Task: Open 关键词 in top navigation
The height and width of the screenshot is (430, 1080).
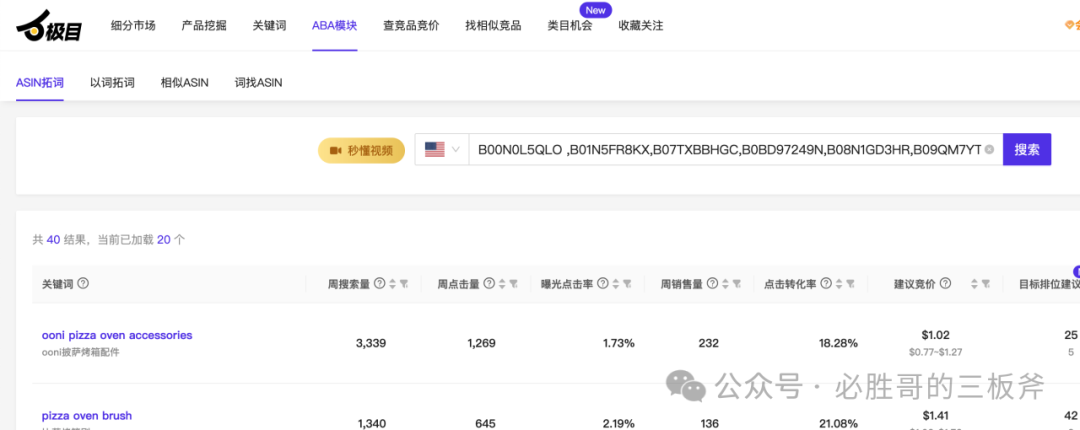Action: [x=269, y=26]
